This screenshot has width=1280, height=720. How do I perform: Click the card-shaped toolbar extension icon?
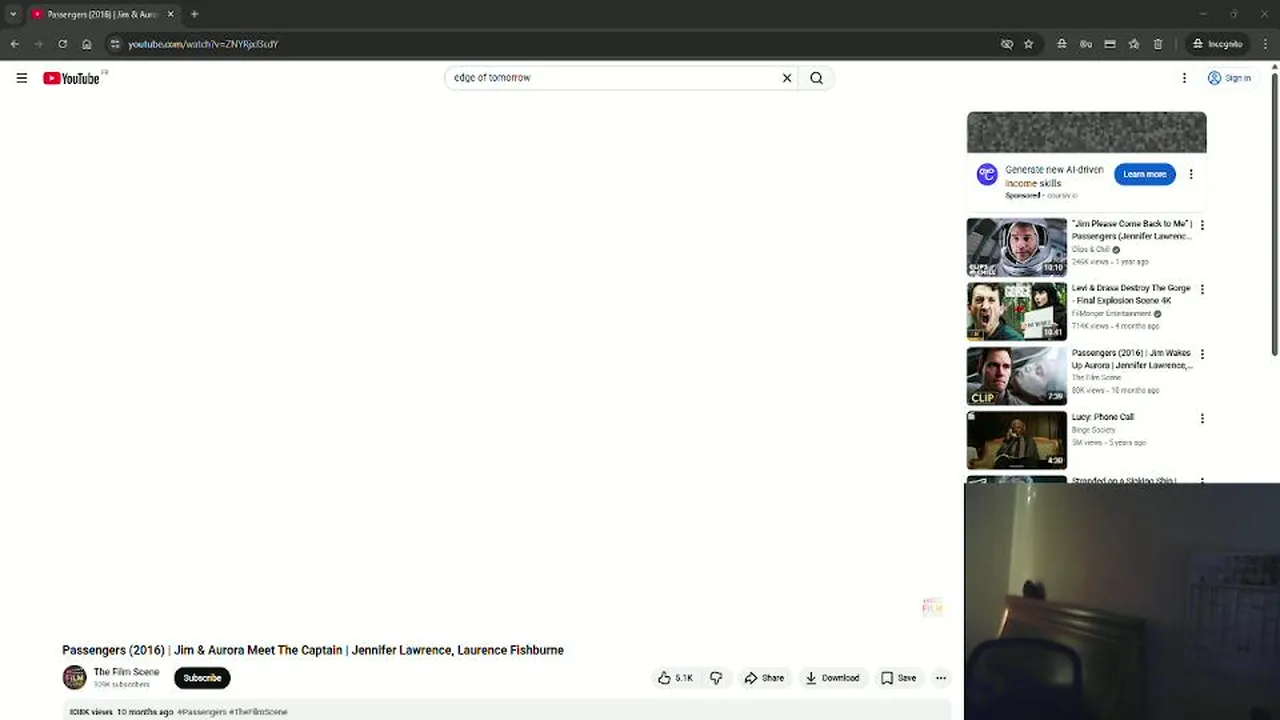coord(1110,44)
